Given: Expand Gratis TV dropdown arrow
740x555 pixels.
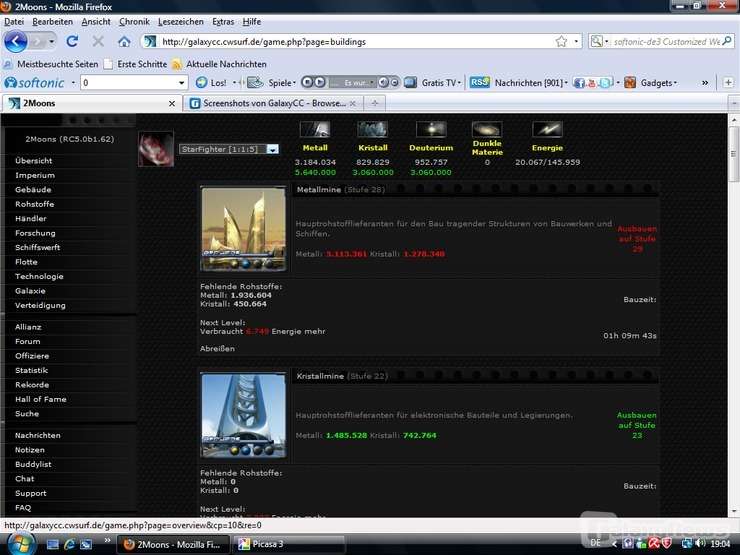Looking at the screenshot, I should (459, 83).
